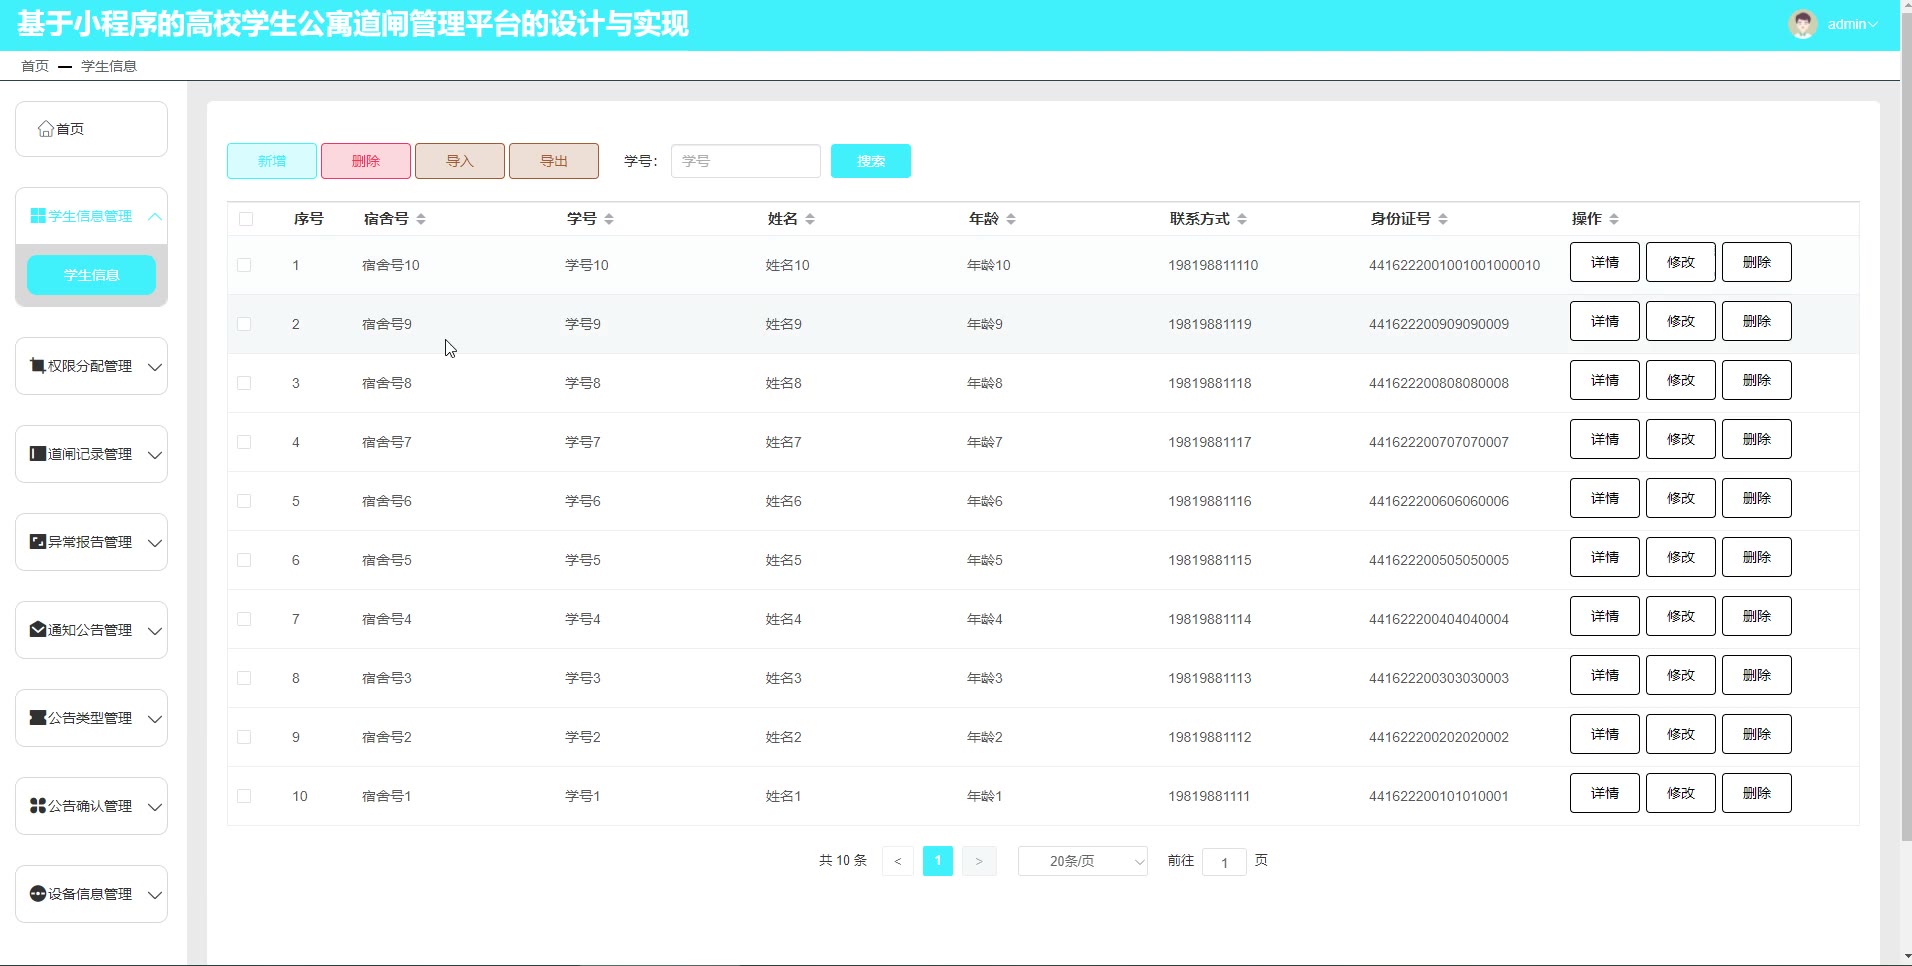The image size is (1912, 966).
Task: Click the home icon in sidebar
Action: [45, 129]
